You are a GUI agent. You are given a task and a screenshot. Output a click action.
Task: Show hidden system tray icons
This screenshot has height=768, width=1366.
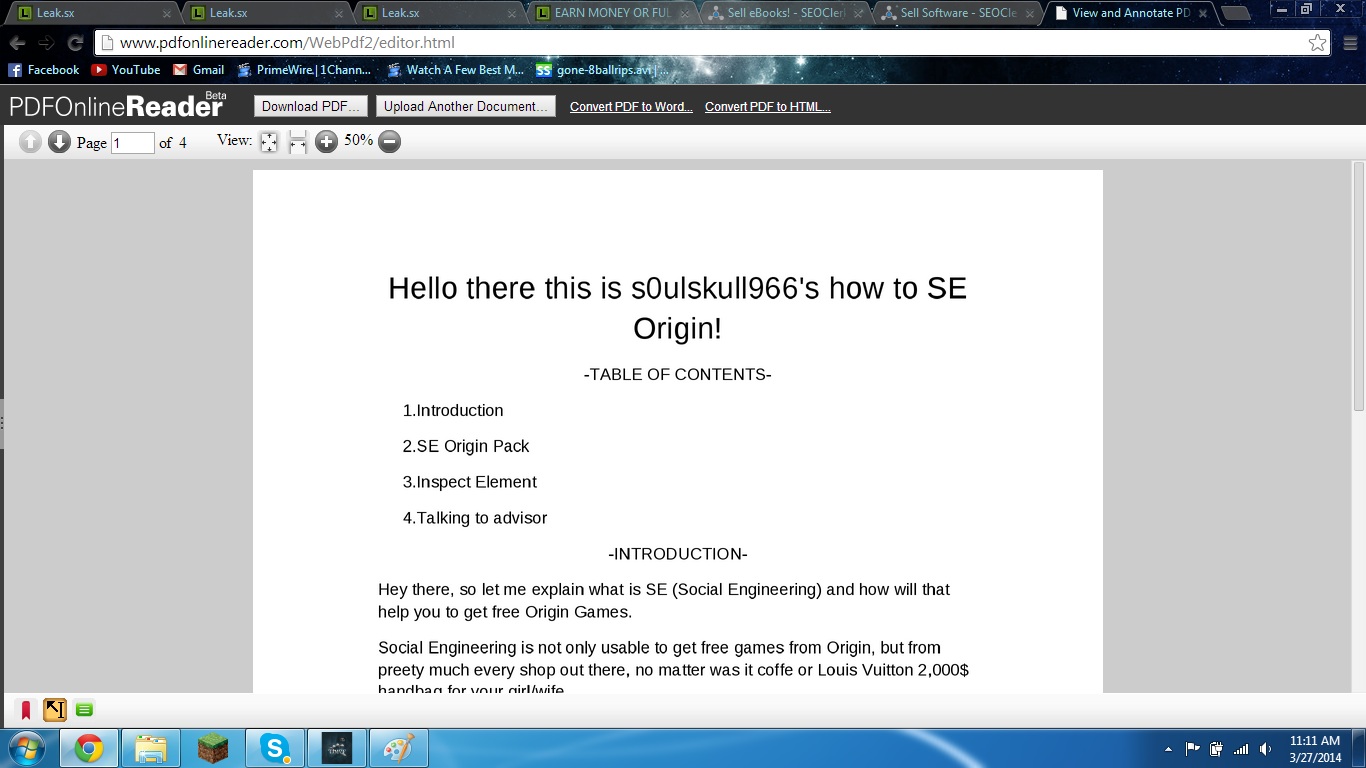[1168, 749]
